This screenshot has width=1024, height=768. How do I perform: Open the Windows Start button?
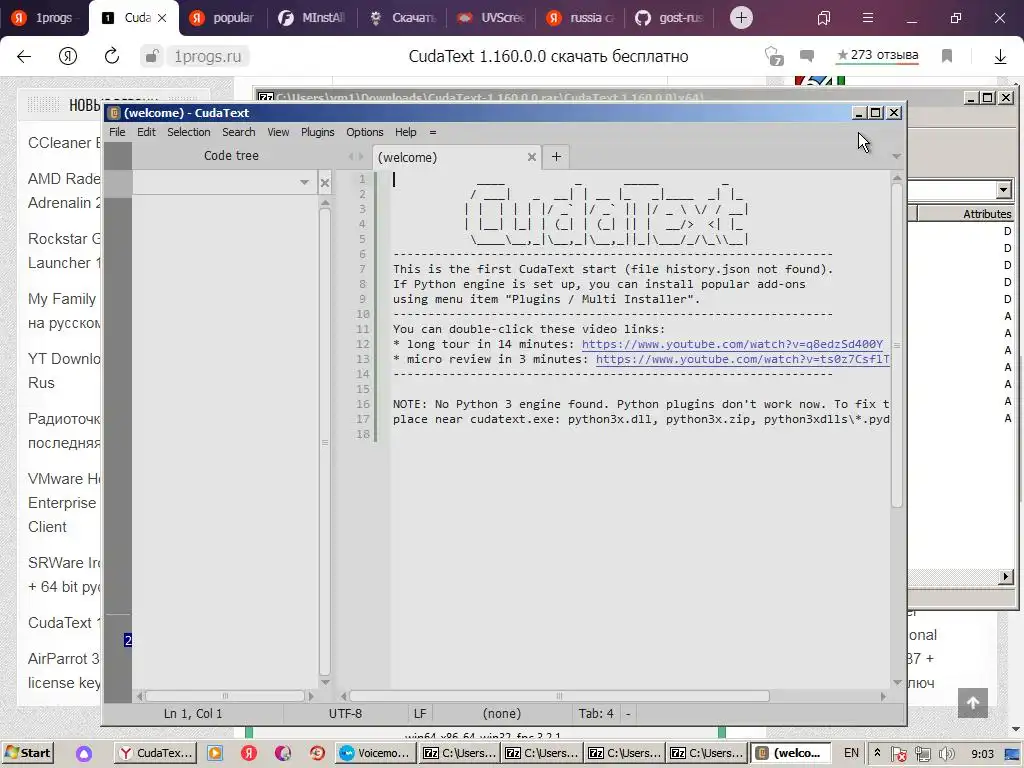(x=27, y=753)
